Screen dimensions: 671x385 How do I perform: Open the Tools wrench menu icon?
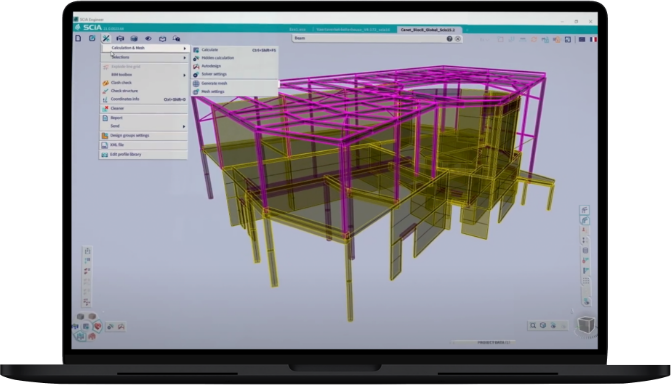click(106, 38)
